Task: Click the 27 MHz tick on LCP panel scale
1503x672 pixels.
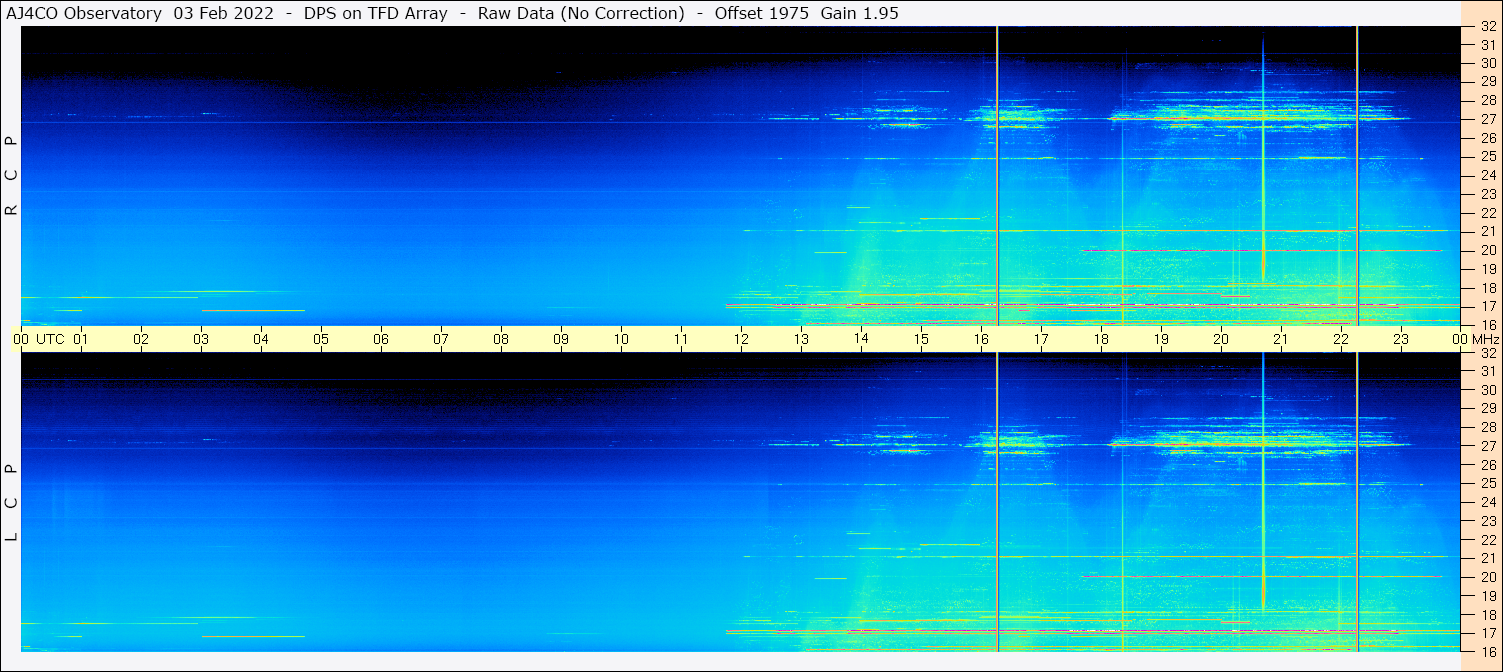Action: pos(1488,446)
